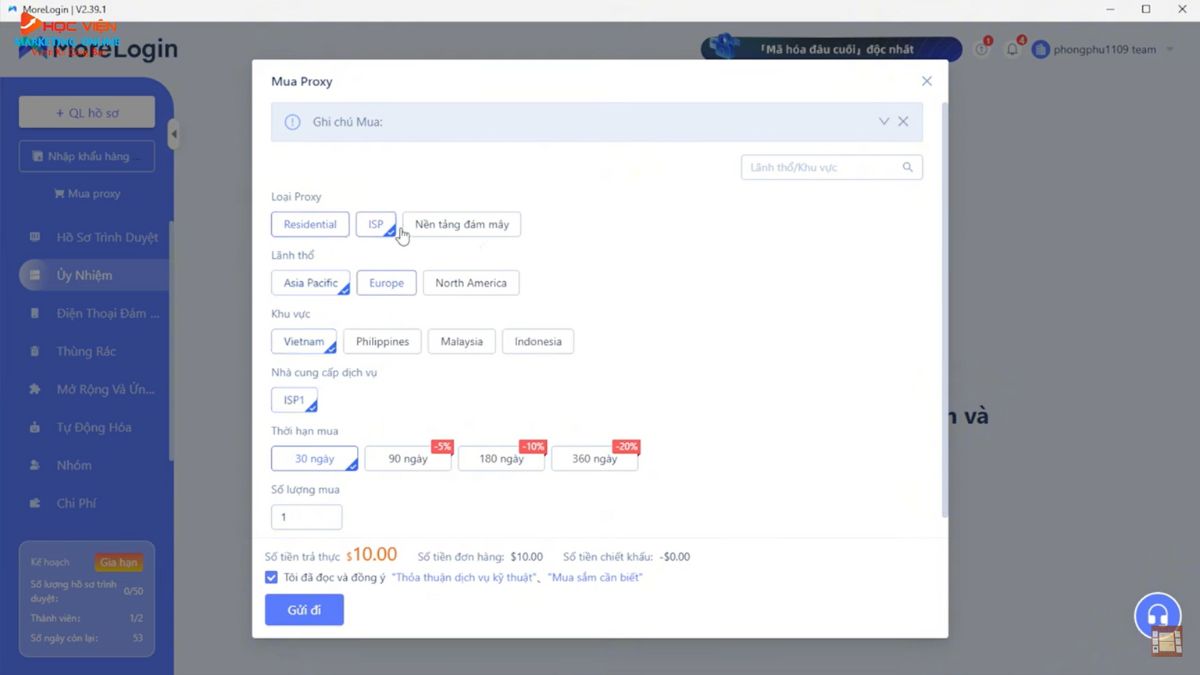Choose 30 ngày purchase period

click(x=314, y=458)
